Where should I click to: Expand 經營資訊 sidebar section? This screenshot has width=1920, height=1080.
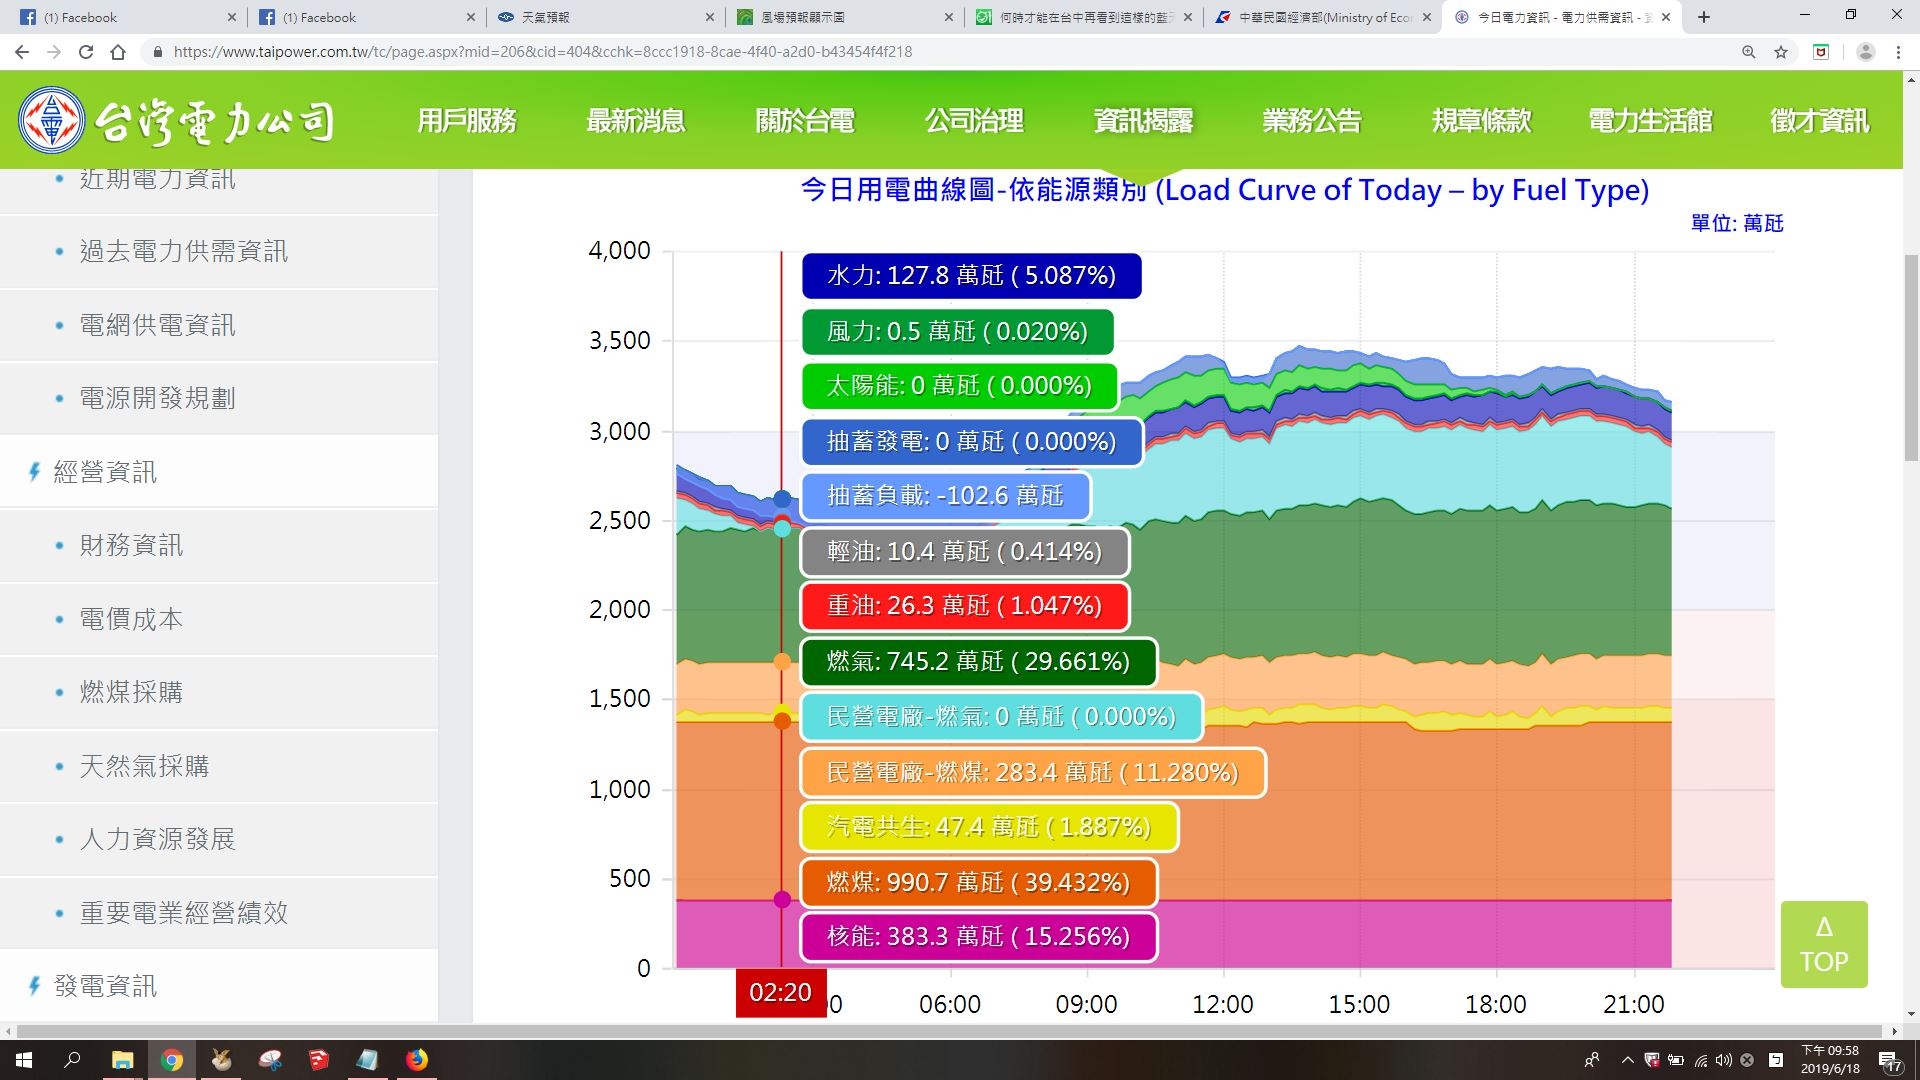(x=105, y=472)
